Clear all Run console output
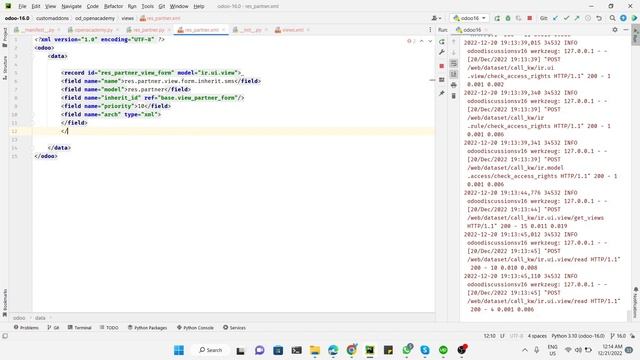 click(x=453, y=96)
